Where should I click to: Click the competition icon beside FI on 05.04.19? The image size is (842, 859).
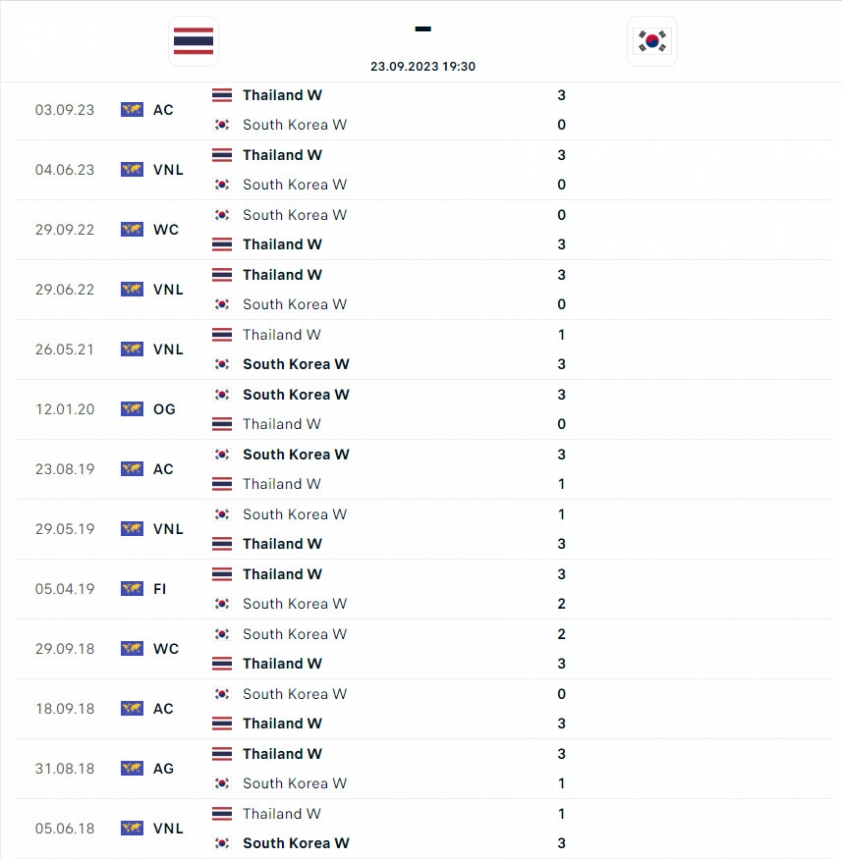132,589
